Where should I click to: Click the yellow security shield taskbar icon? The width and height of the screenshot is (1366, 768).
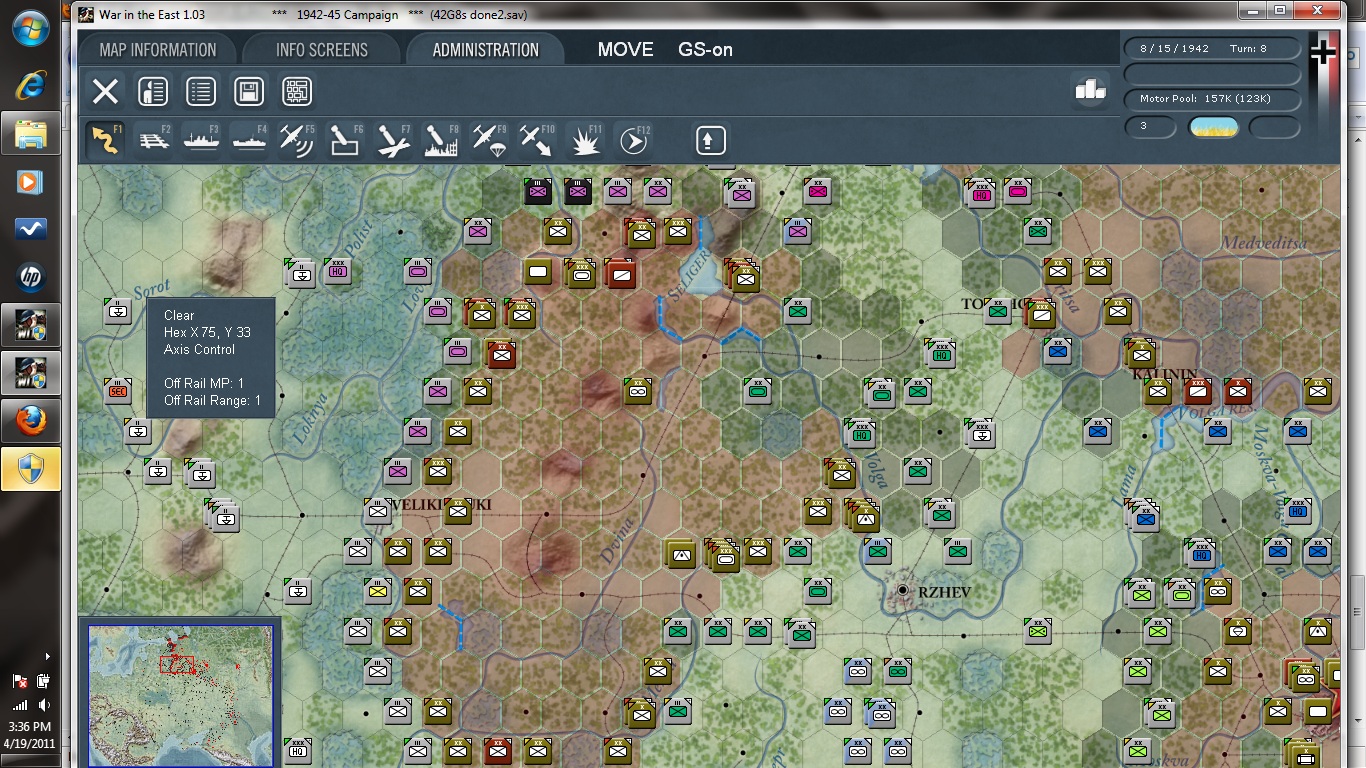pos(30,469)
